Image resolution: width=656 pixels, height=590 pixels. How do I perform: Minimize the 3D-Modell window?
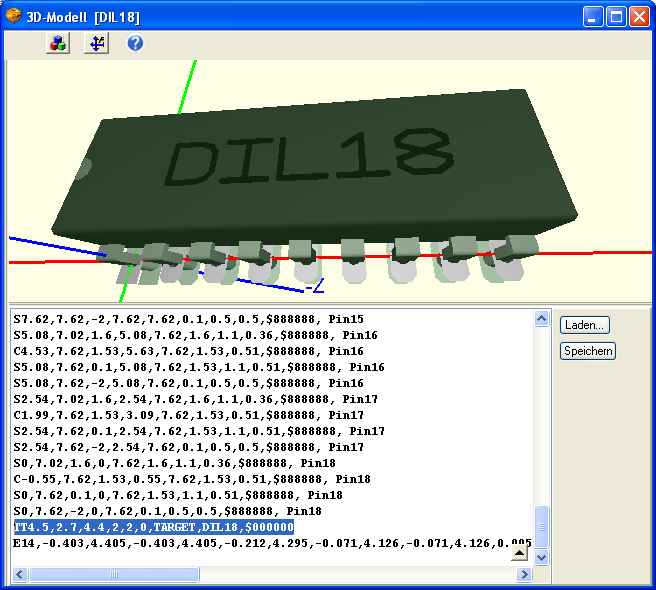[x=594, y=16]
